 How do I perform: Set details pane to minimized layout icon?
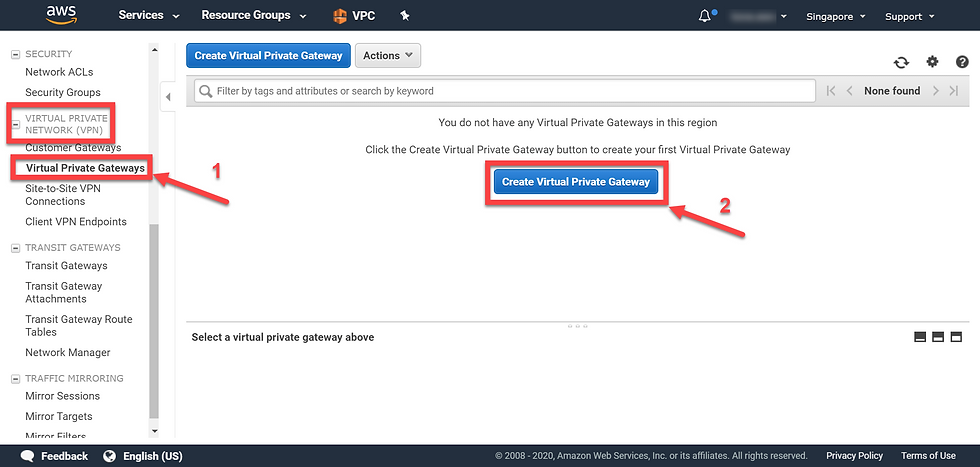pos(919,337)
